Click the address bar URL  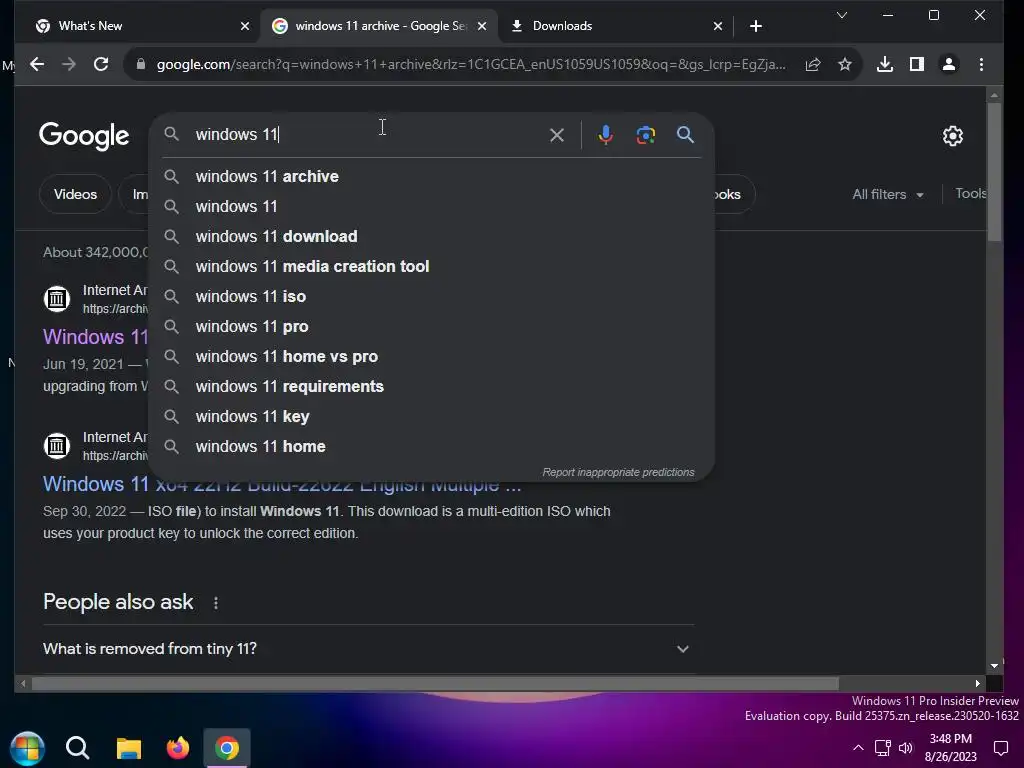470,64
